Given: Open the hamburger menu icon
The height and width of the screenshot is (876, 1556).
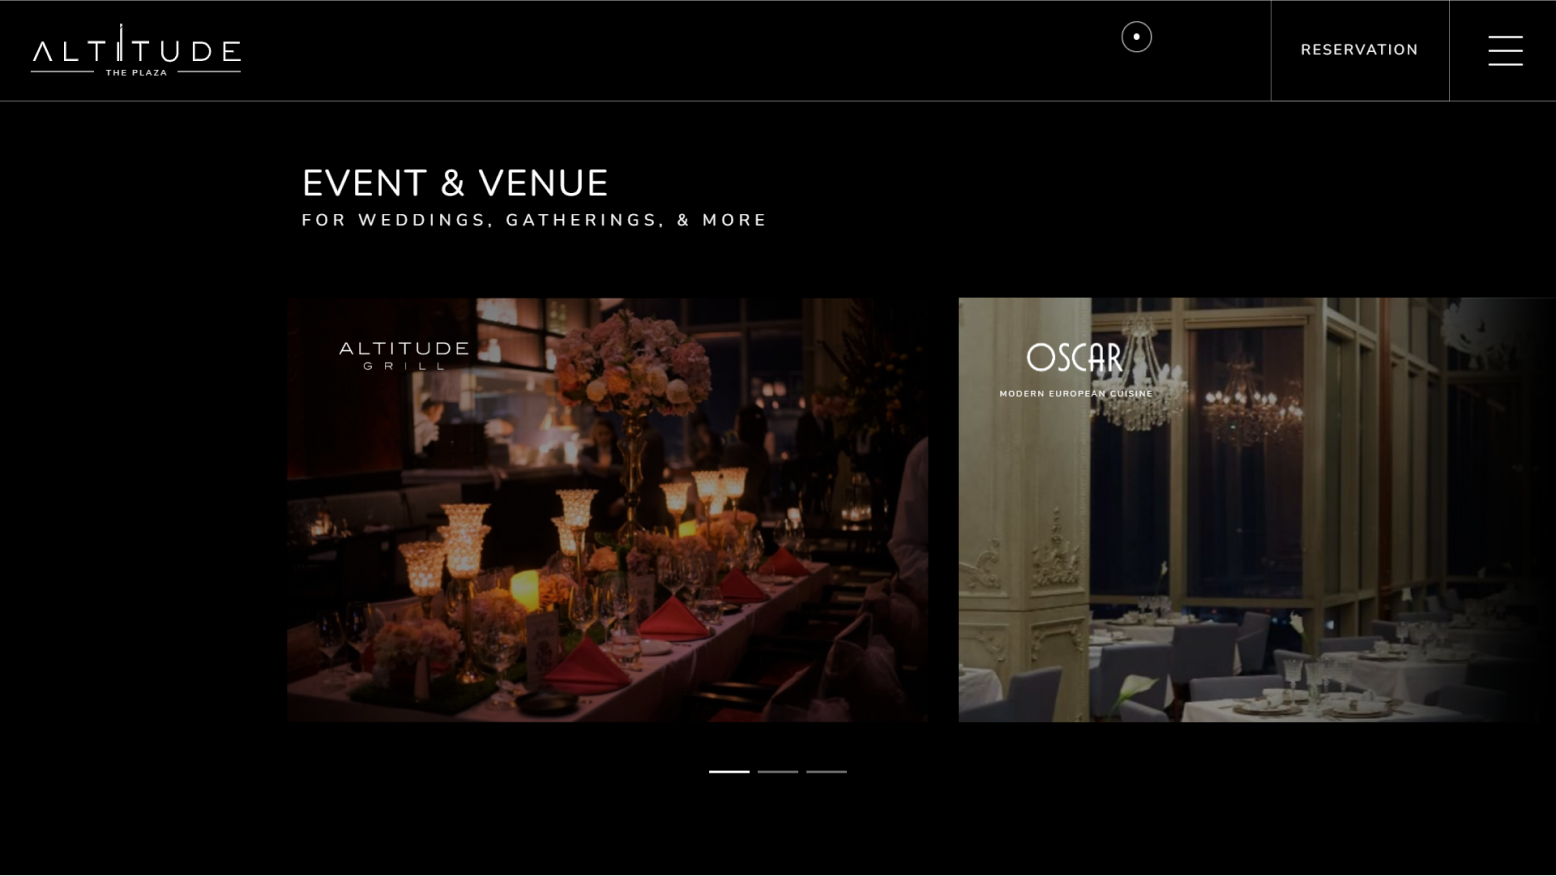Looking at the screenshot, I should coord(1505,50).
